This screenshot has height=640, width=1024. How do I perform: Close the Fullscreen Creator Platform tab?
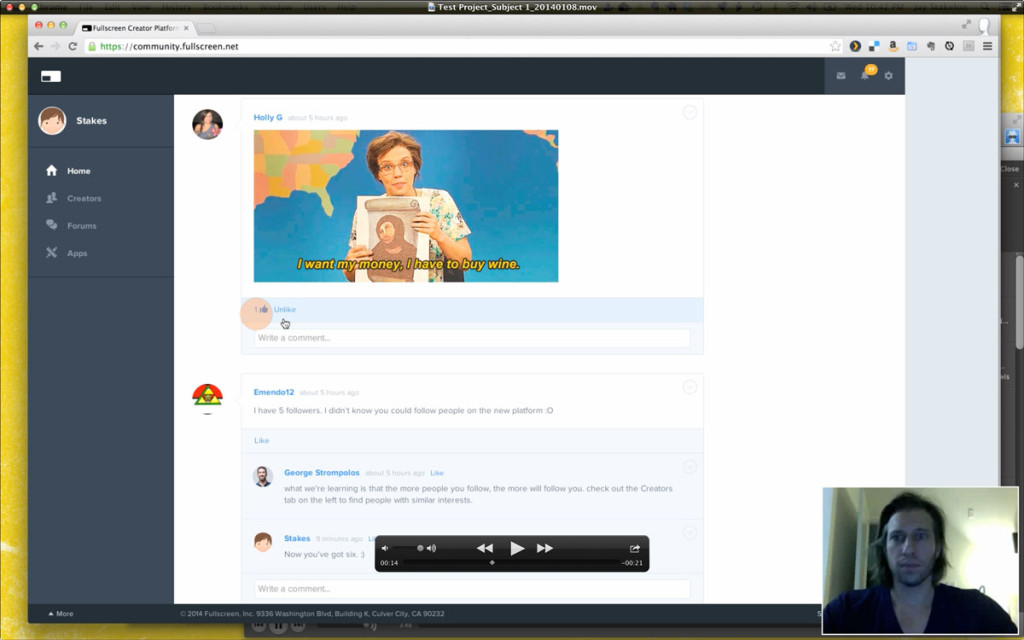pyautogui.click(x=186, y=28)
